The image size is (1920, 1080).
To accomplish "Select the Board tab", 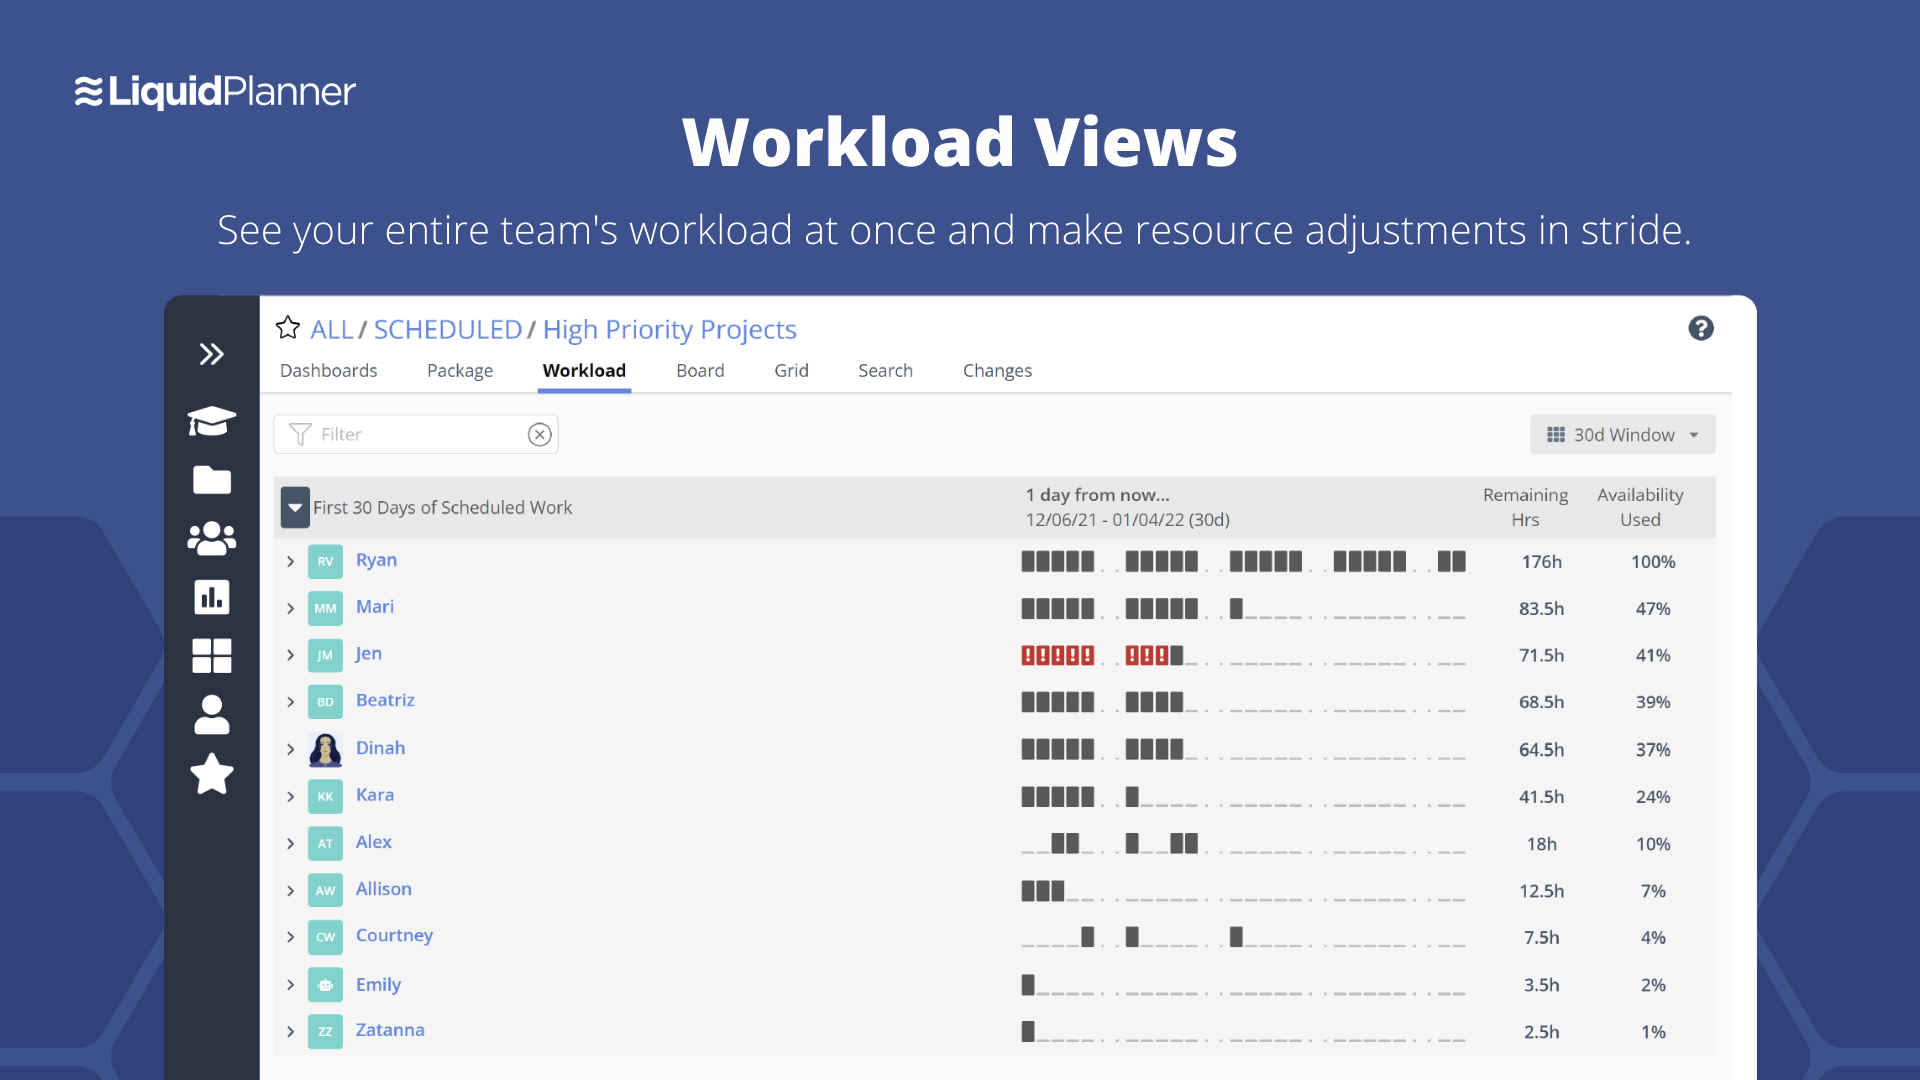I will click(699, 371).
